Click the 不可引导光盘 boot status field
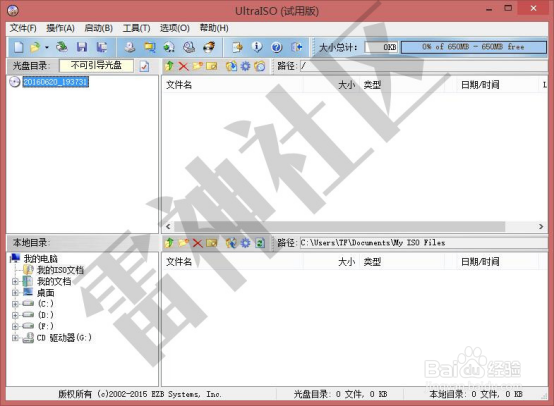This screenshot has height=406, width=554. coord(96,65)
